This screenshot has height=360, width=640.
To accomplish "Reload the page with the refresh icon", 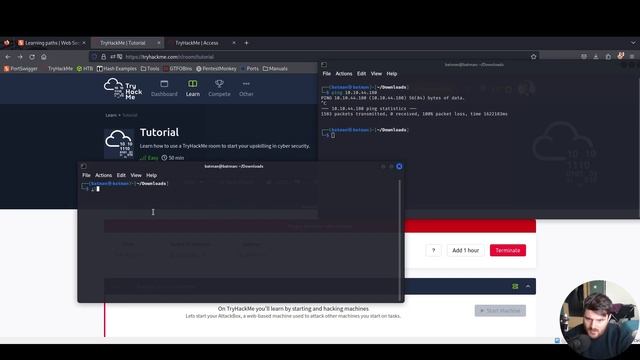I will click(x=32, y=57).
